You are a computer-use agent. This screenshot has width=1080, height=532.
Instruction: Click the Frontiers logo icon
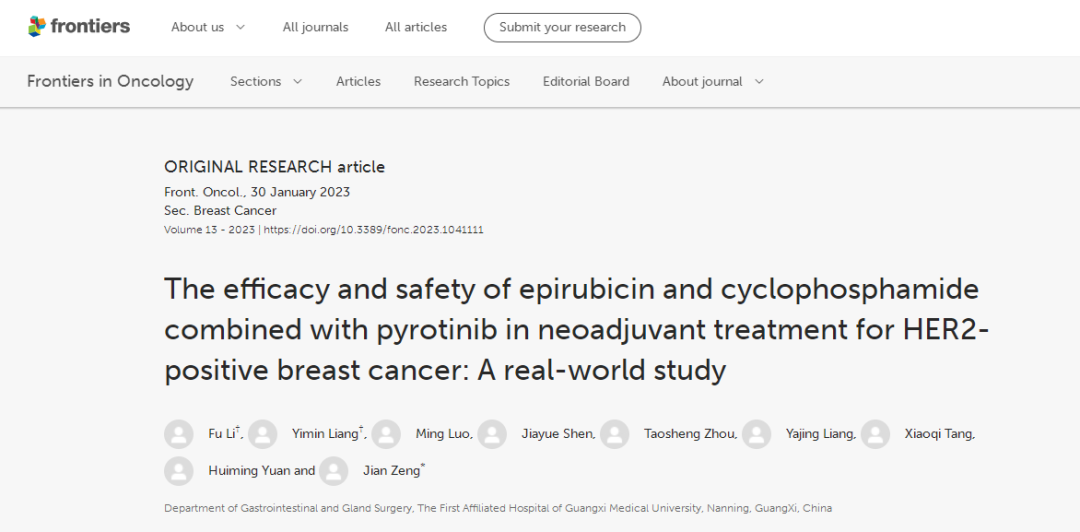[x=36, y=27]
